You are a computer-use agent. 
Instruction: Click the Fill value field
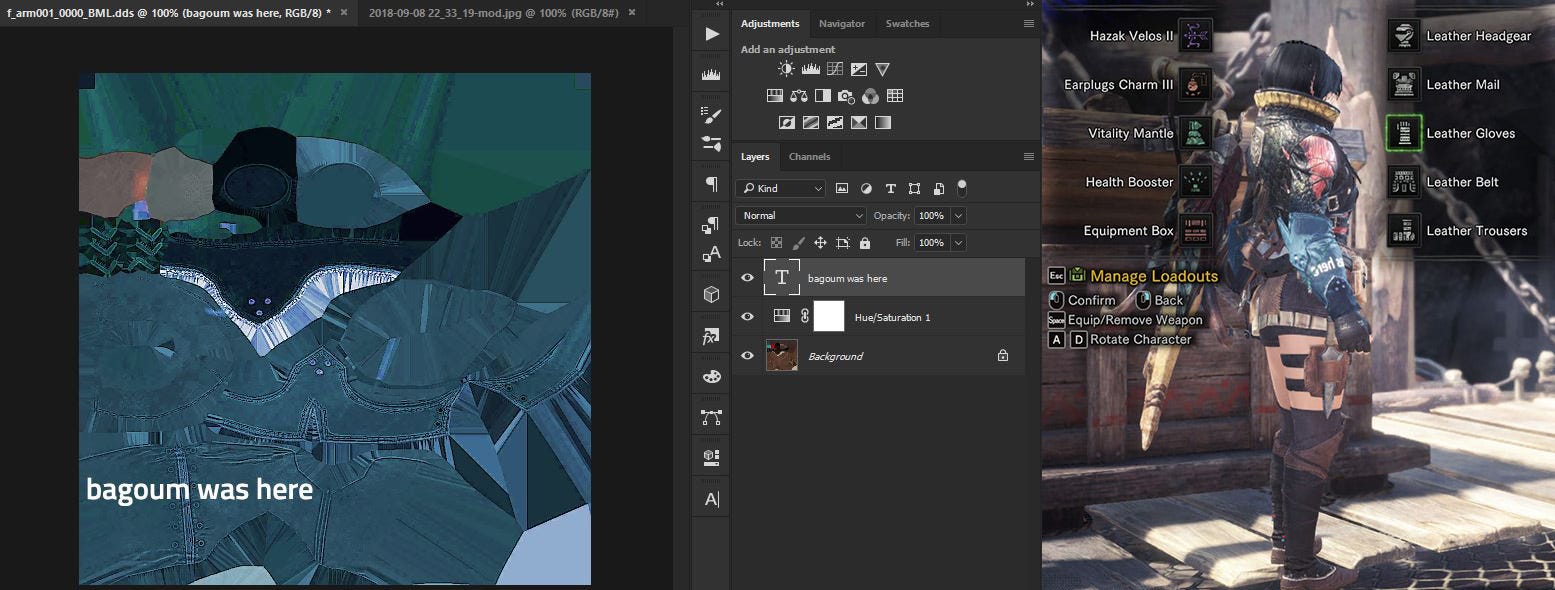tap(931, 242)
